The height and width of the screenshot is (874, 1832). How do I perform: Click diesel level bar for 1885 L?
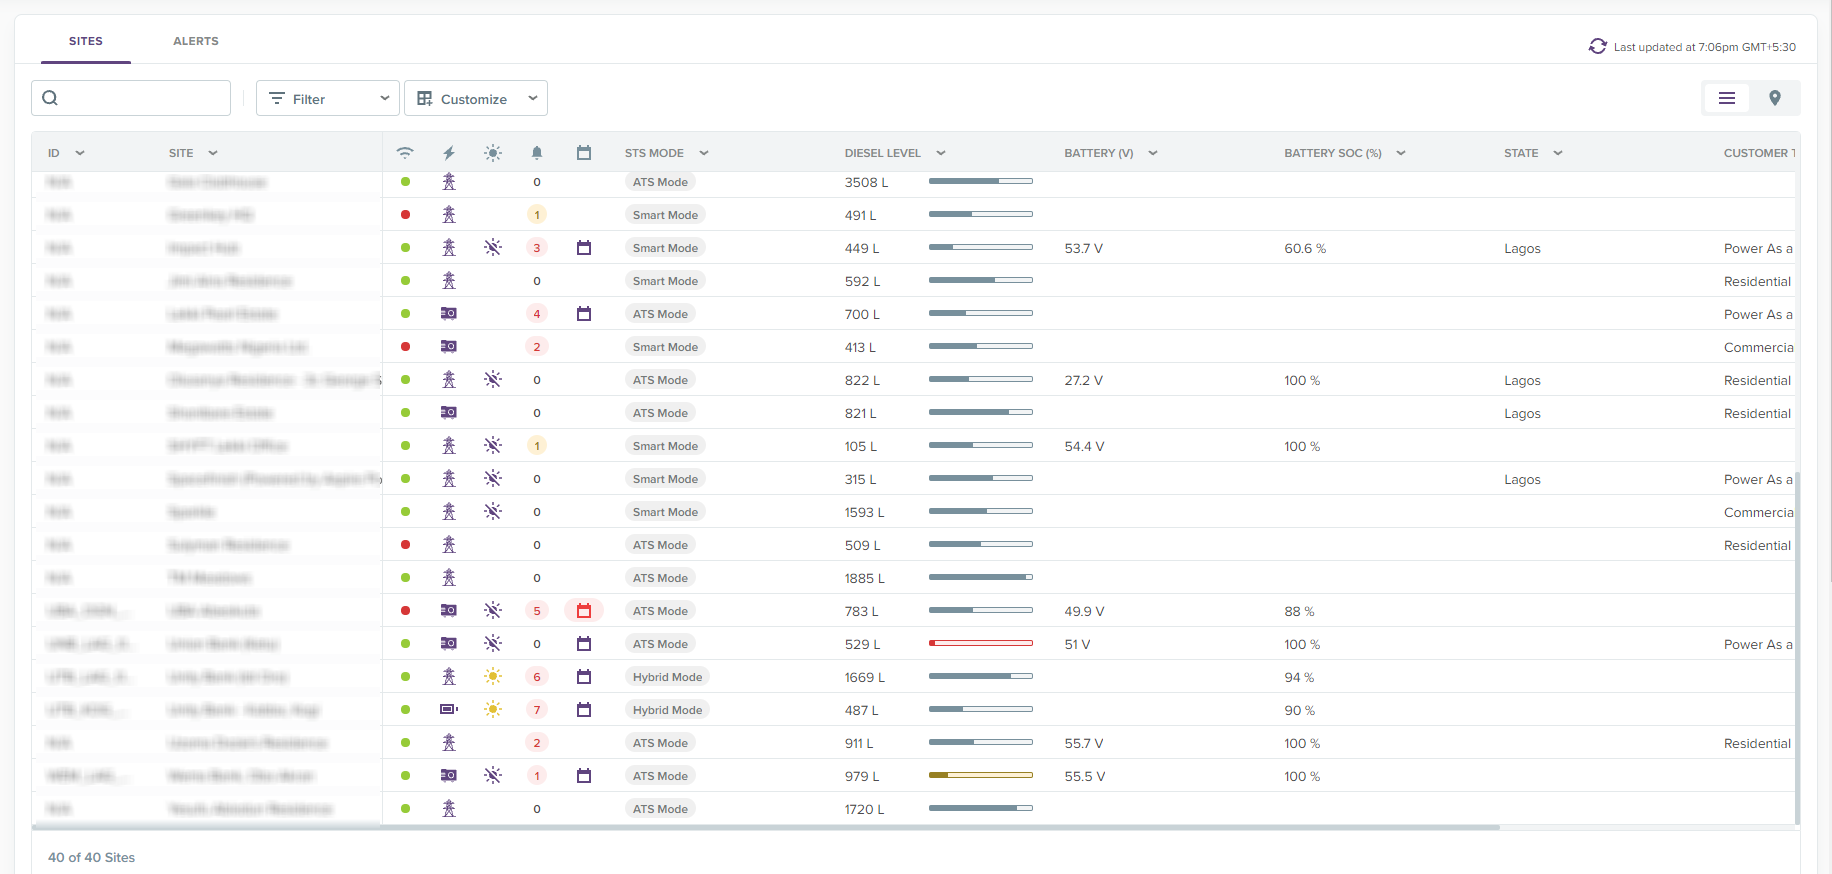click(981, 577)
